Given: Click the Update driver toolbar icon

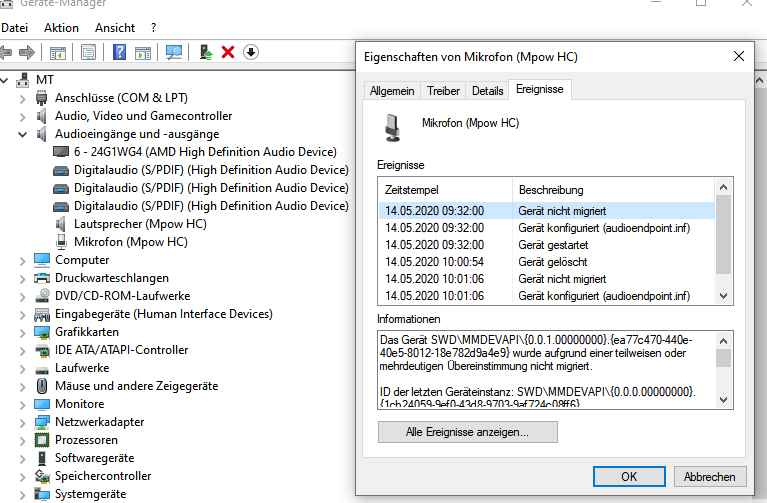Looking at the screenshot, I should coord(206,52).
